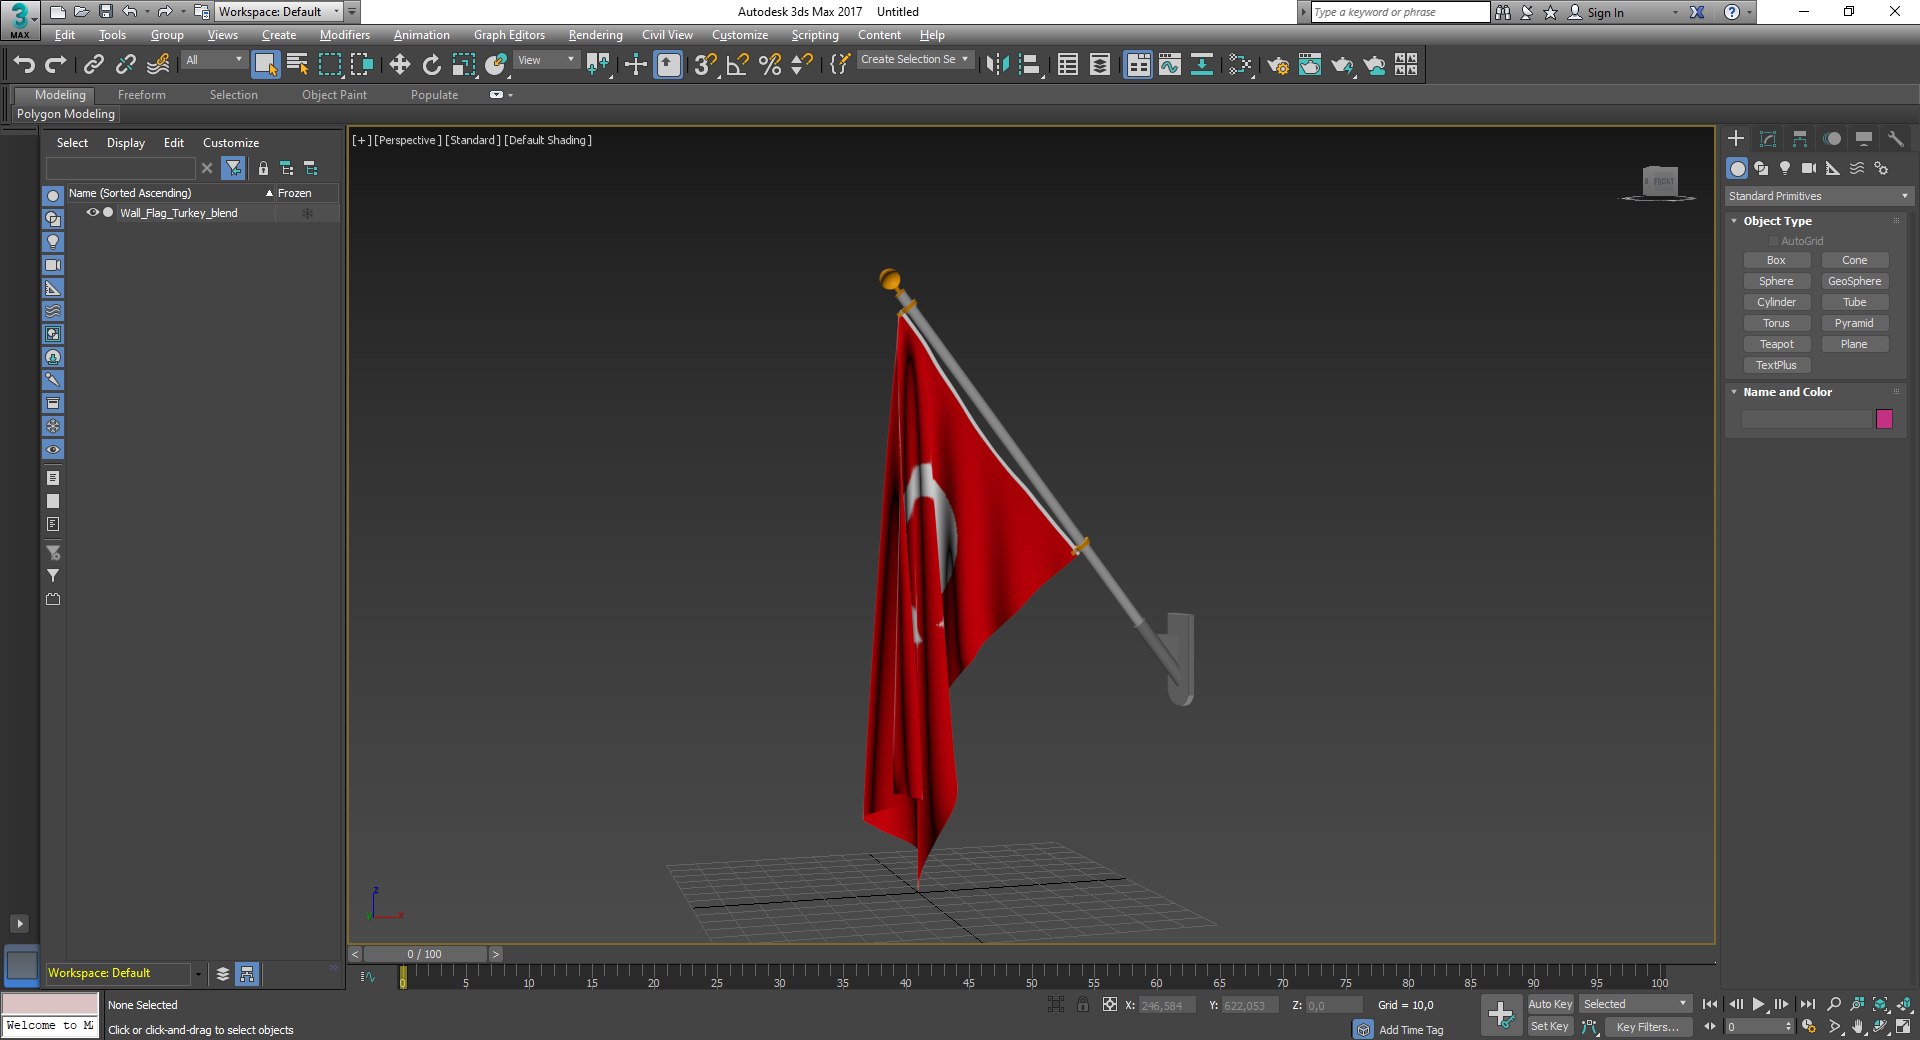Toggle Percent Snap in the toolbar
The height and width of the screenshot is (1040, 1920).
click(769, 65)
